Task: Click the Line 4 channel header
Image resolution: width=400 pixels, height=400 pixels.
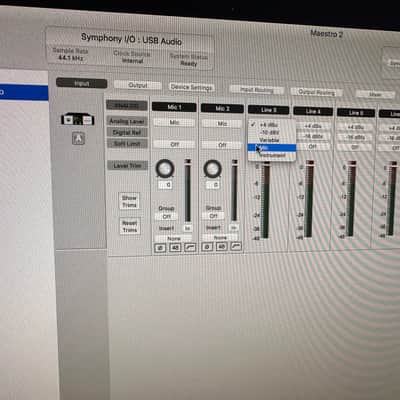Action: tap(313, 111)
